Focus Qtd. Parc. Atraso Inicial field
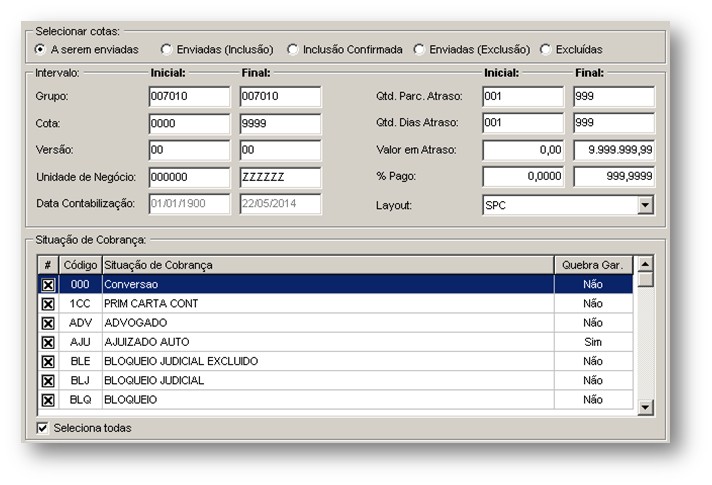Image resolution: width=712 pixels, height=485 pixels. click(523, 96)
